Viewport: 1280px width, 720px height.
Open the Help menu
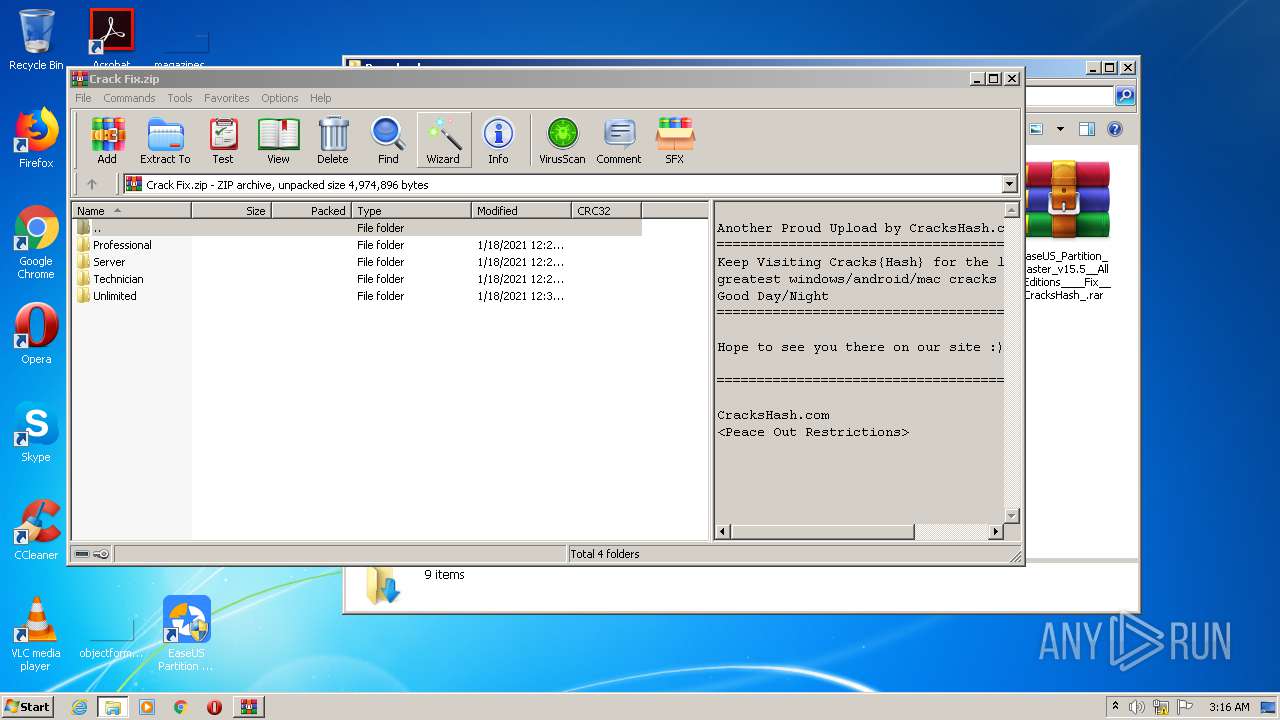[320, 98]
